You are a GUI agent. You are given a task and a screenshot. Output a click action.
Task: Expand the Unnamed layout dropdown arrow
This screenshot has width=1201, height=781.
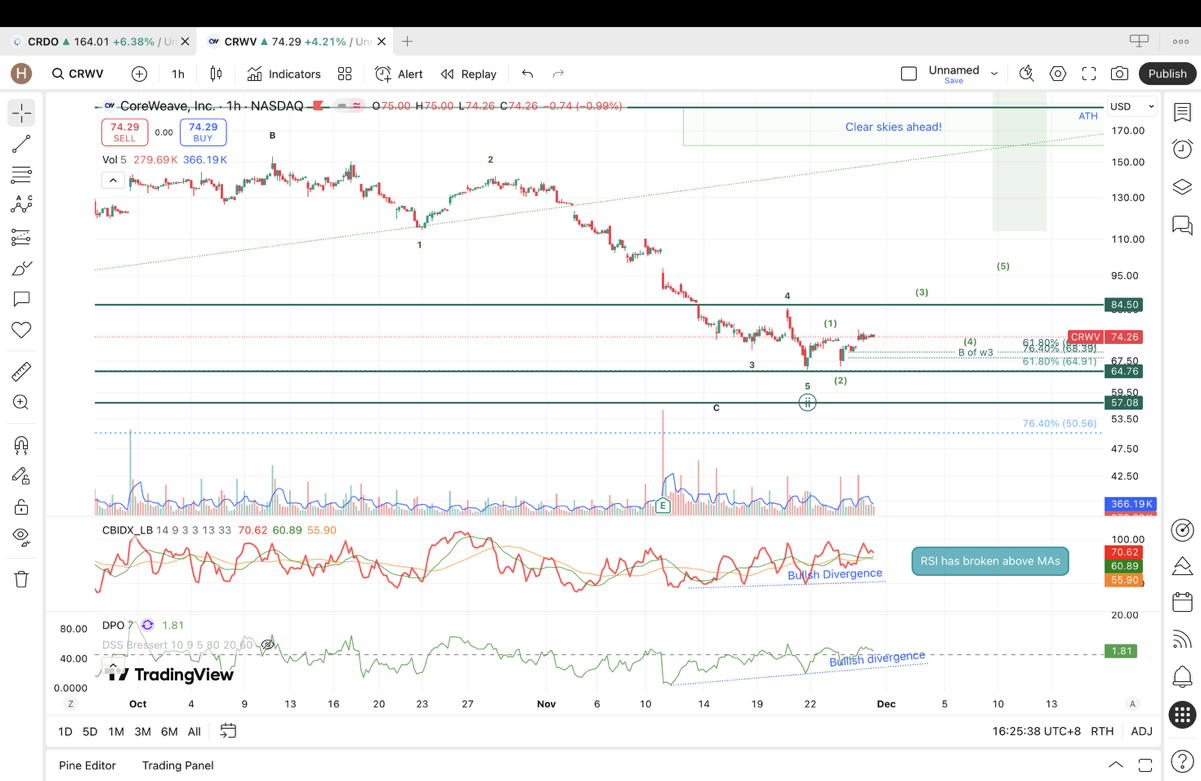tap(994, 74)
